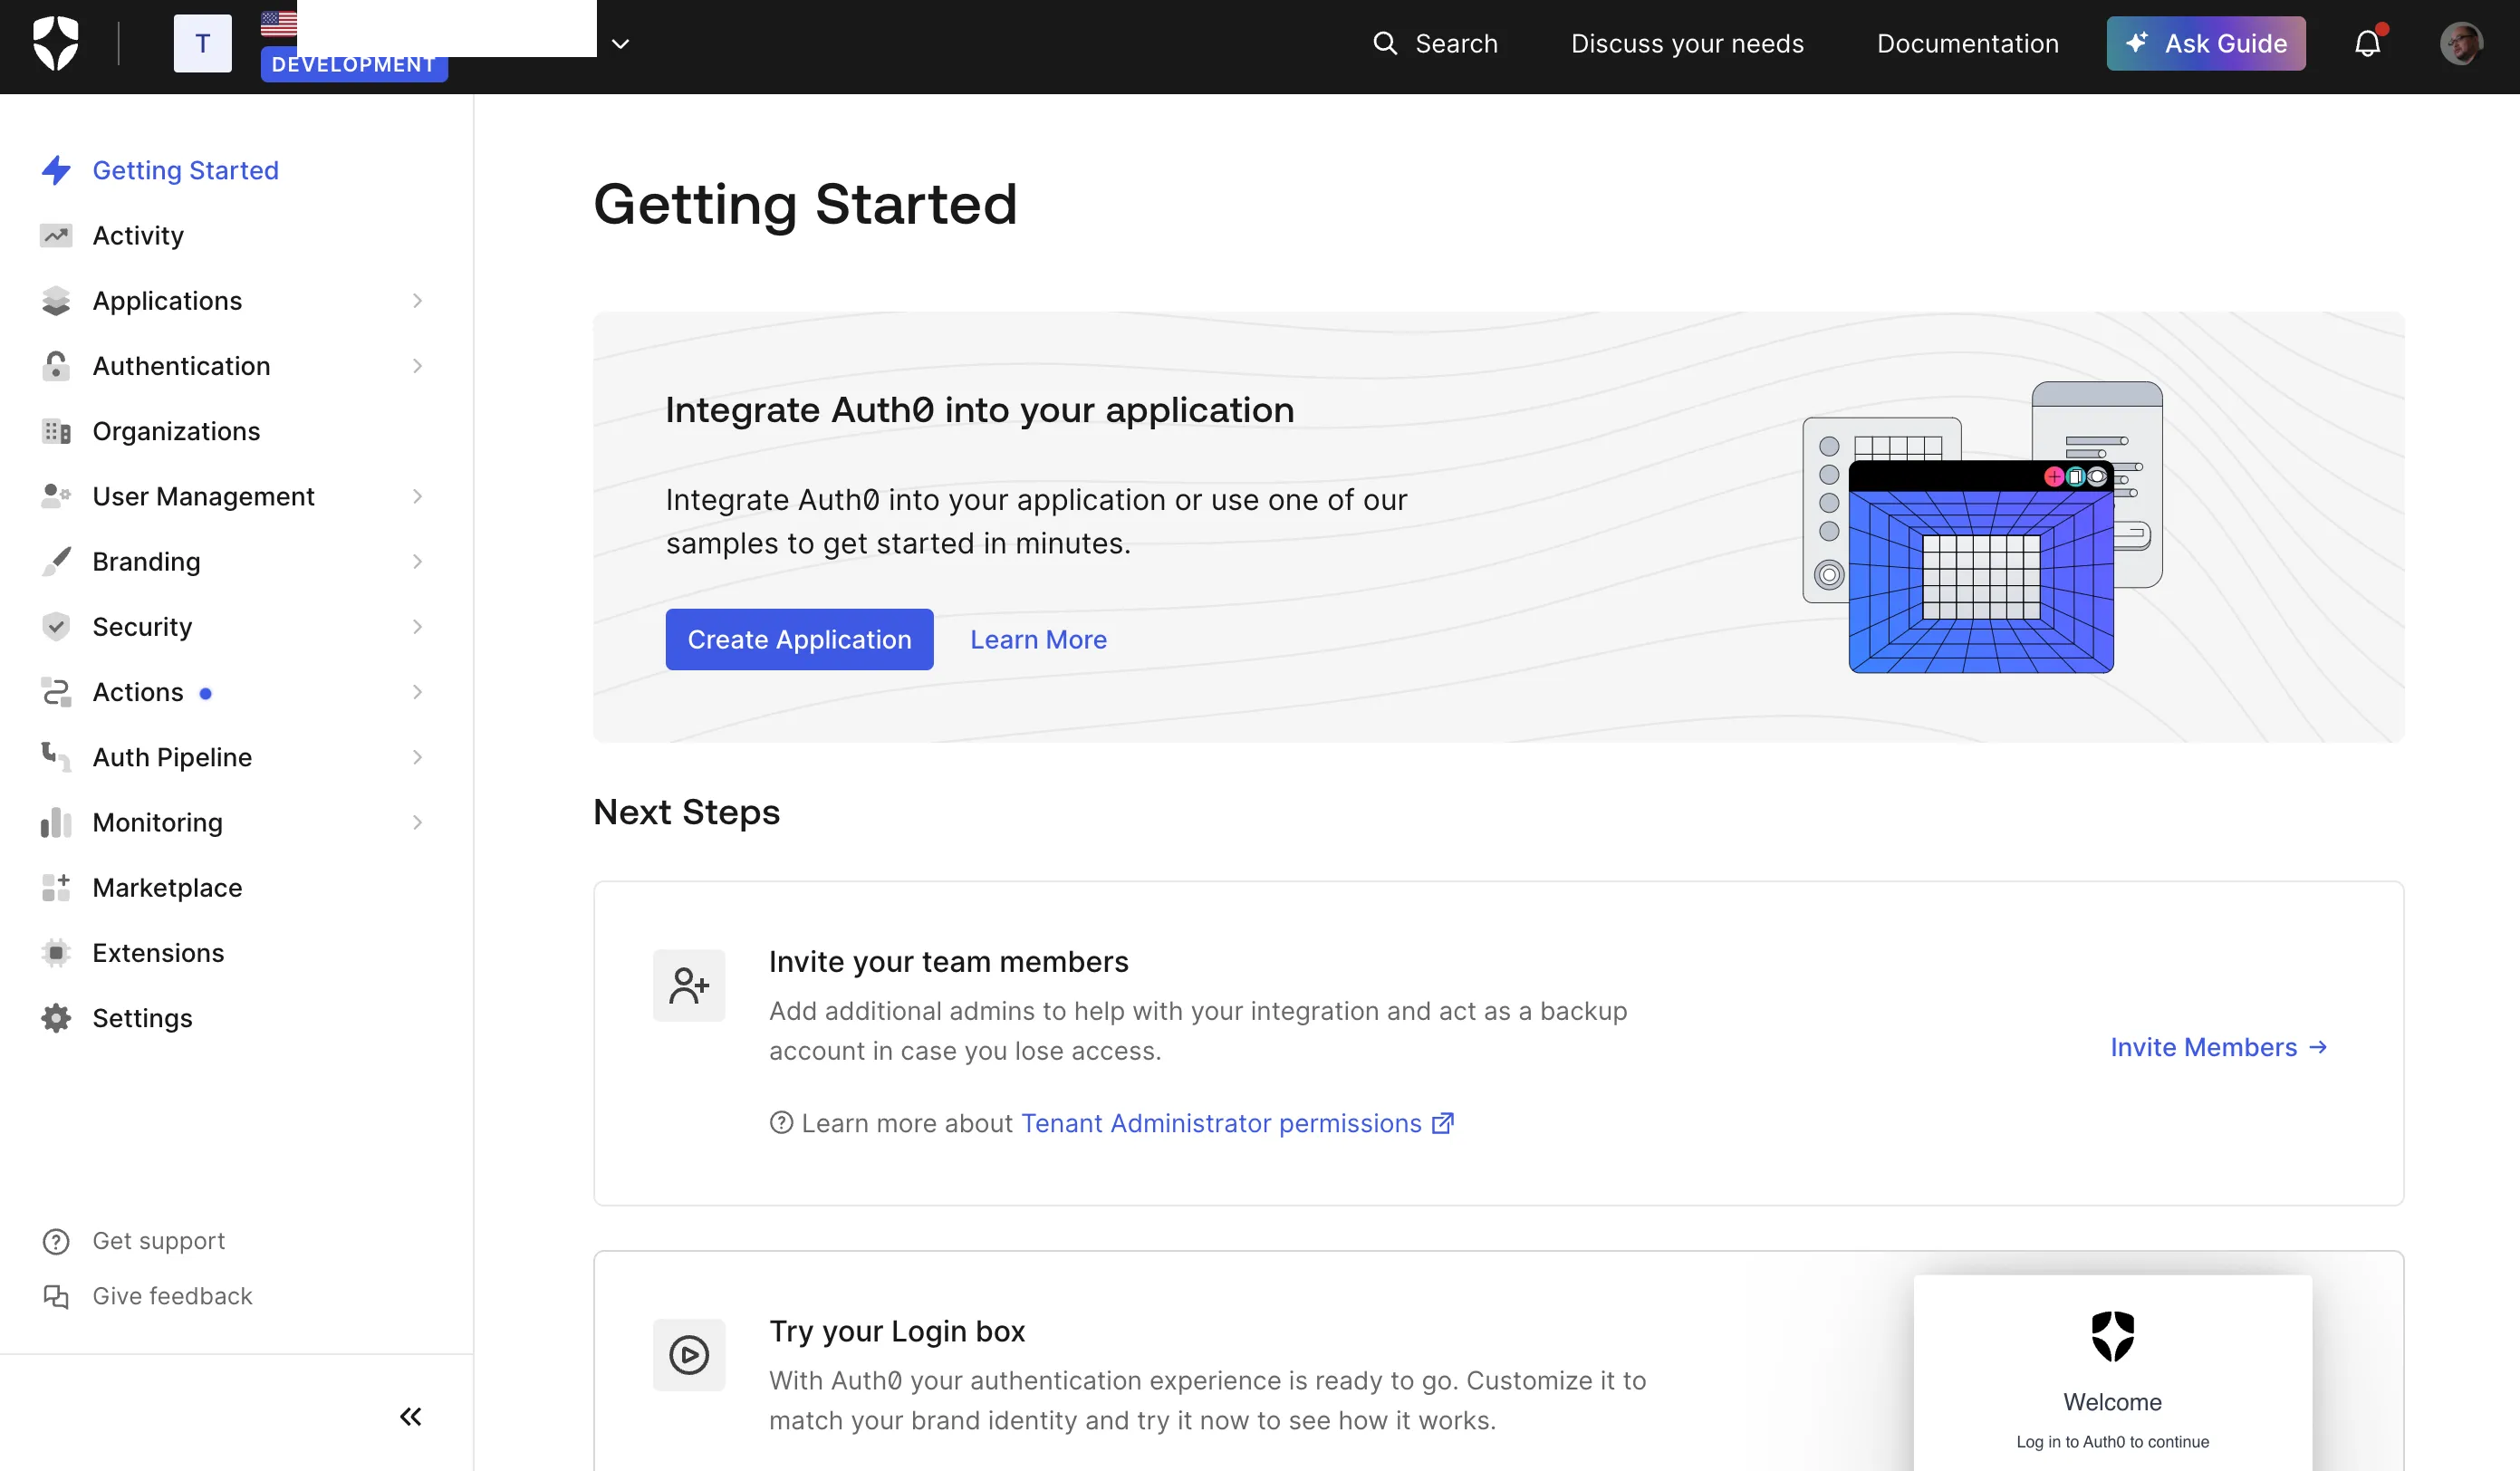Toggle the Actions notification dot
Image resolution: width=2520 pixels, height=1471 pixels.
[x=207, y=694]
